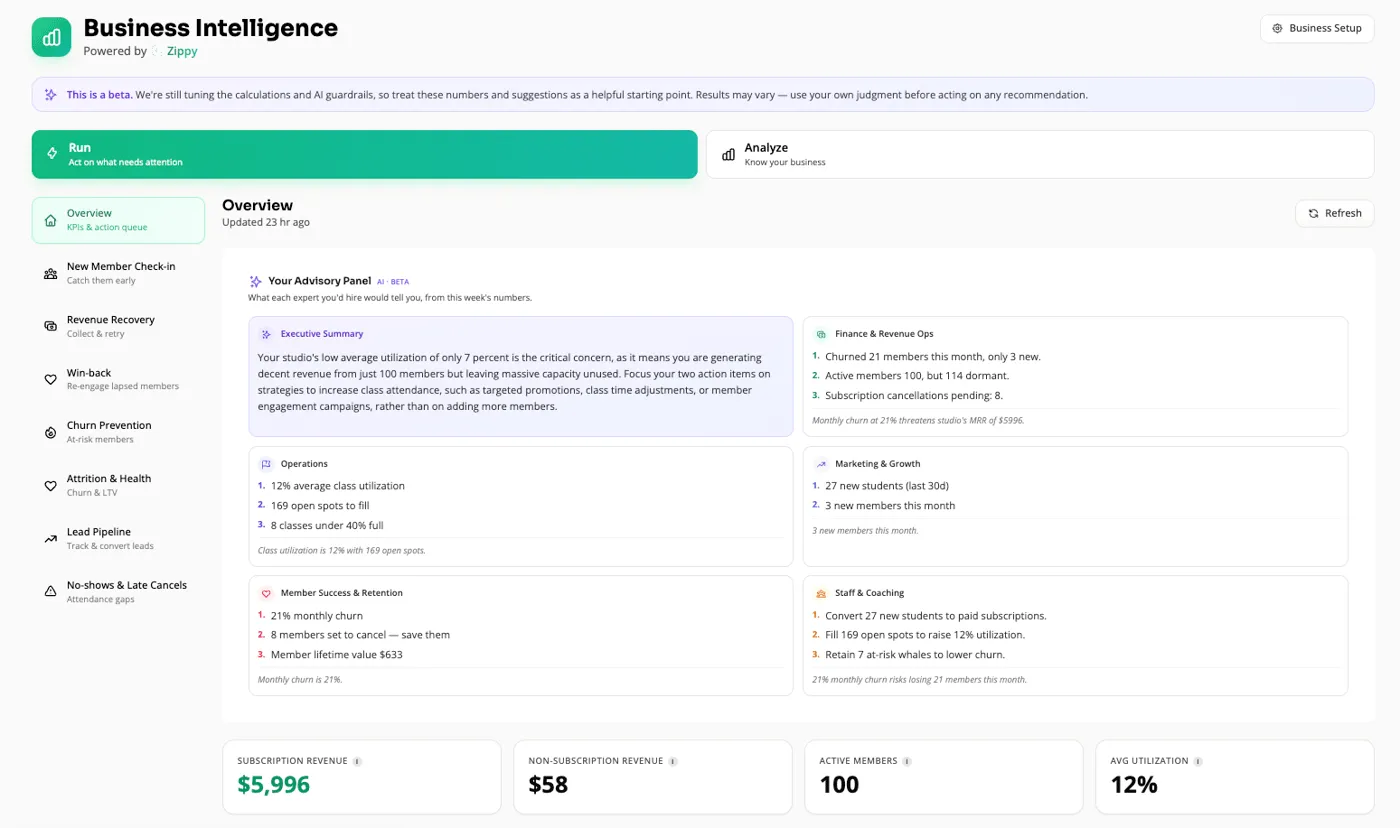Click '8 classes under 40% full'
Screen dimensions: 1400x828
click(327, 526)
